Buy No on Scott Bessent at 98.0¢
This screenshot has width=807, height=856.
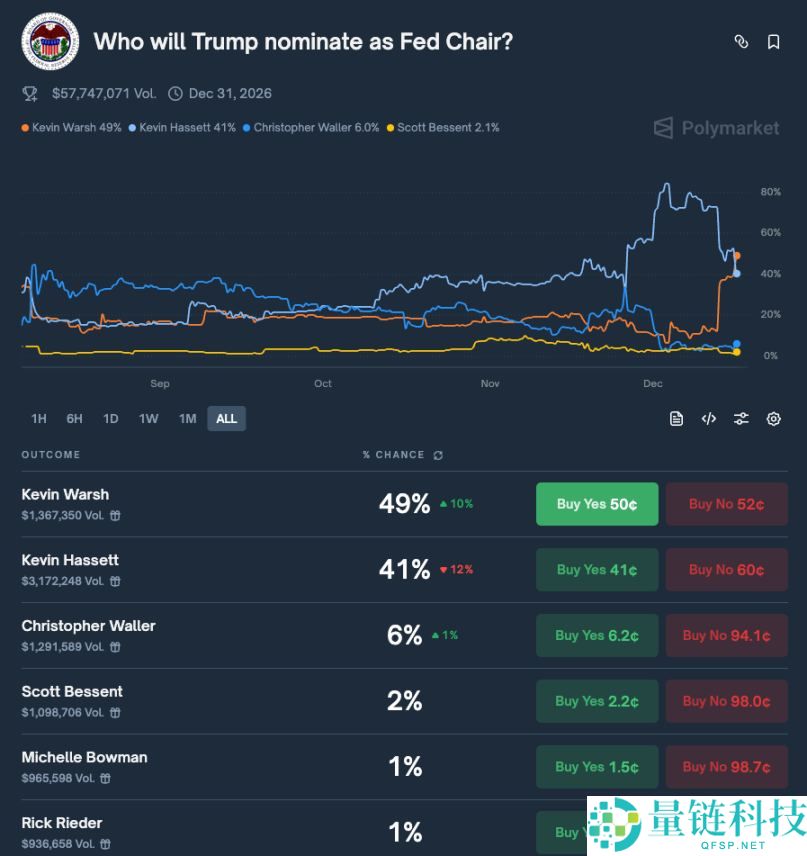726,701
